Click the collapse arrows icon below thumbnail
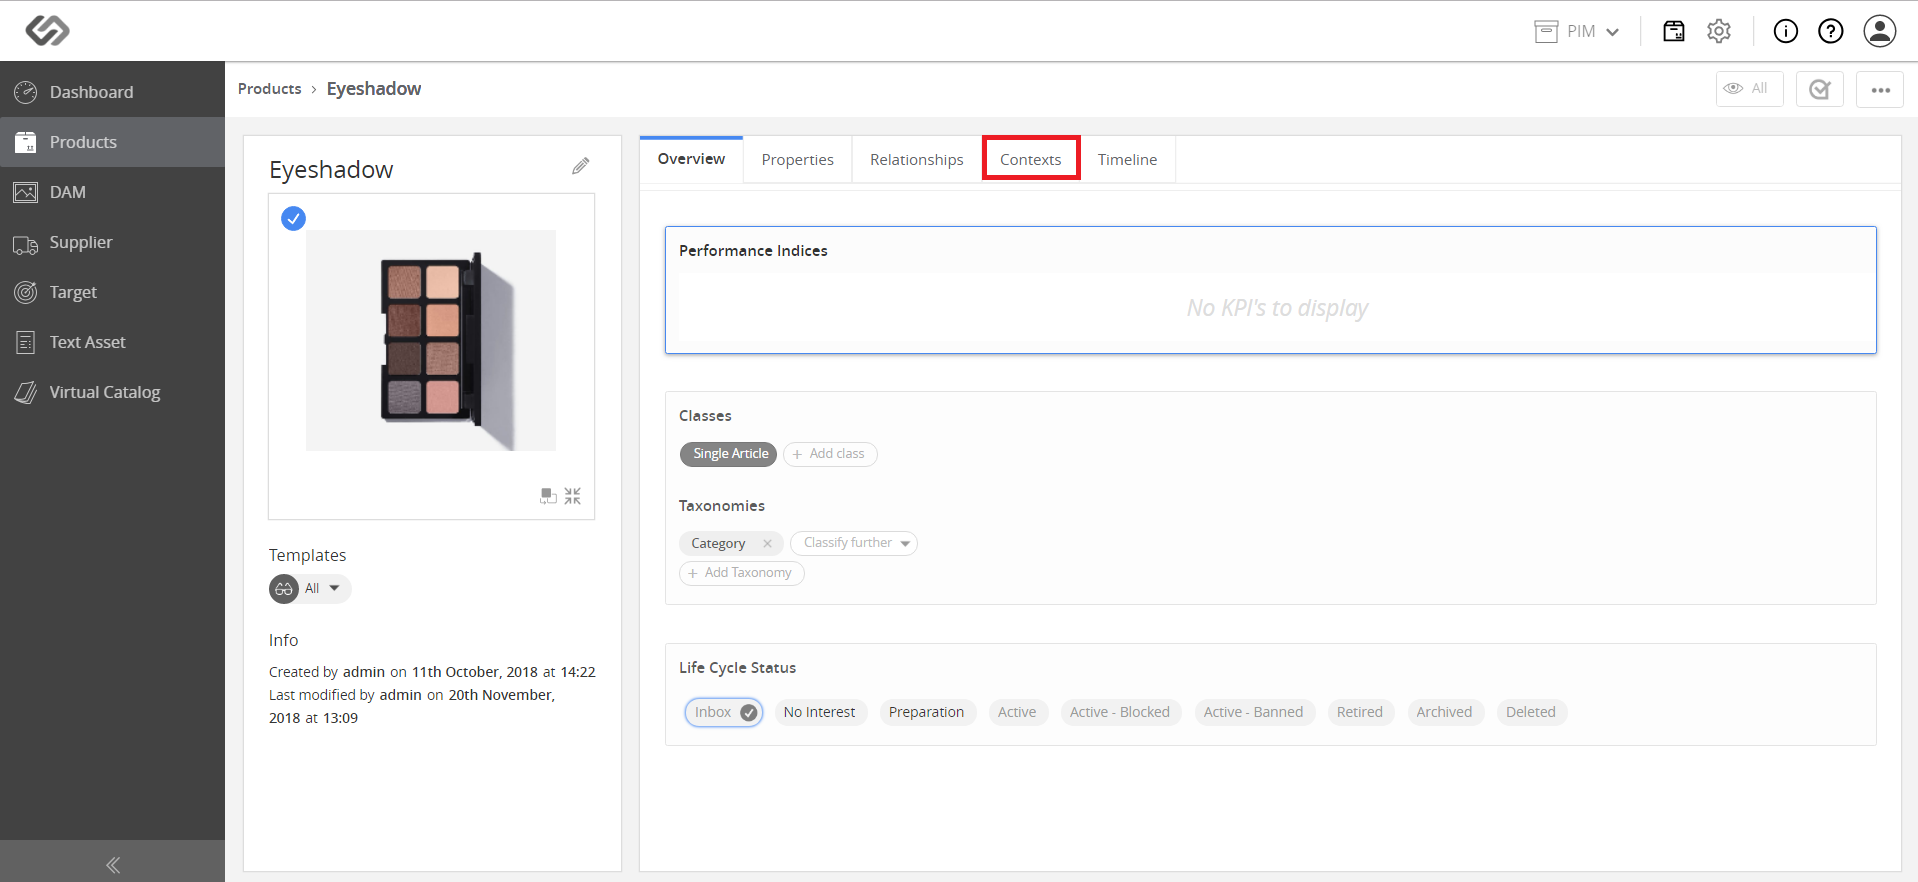Screen dimensions: 1918x882 572,496
